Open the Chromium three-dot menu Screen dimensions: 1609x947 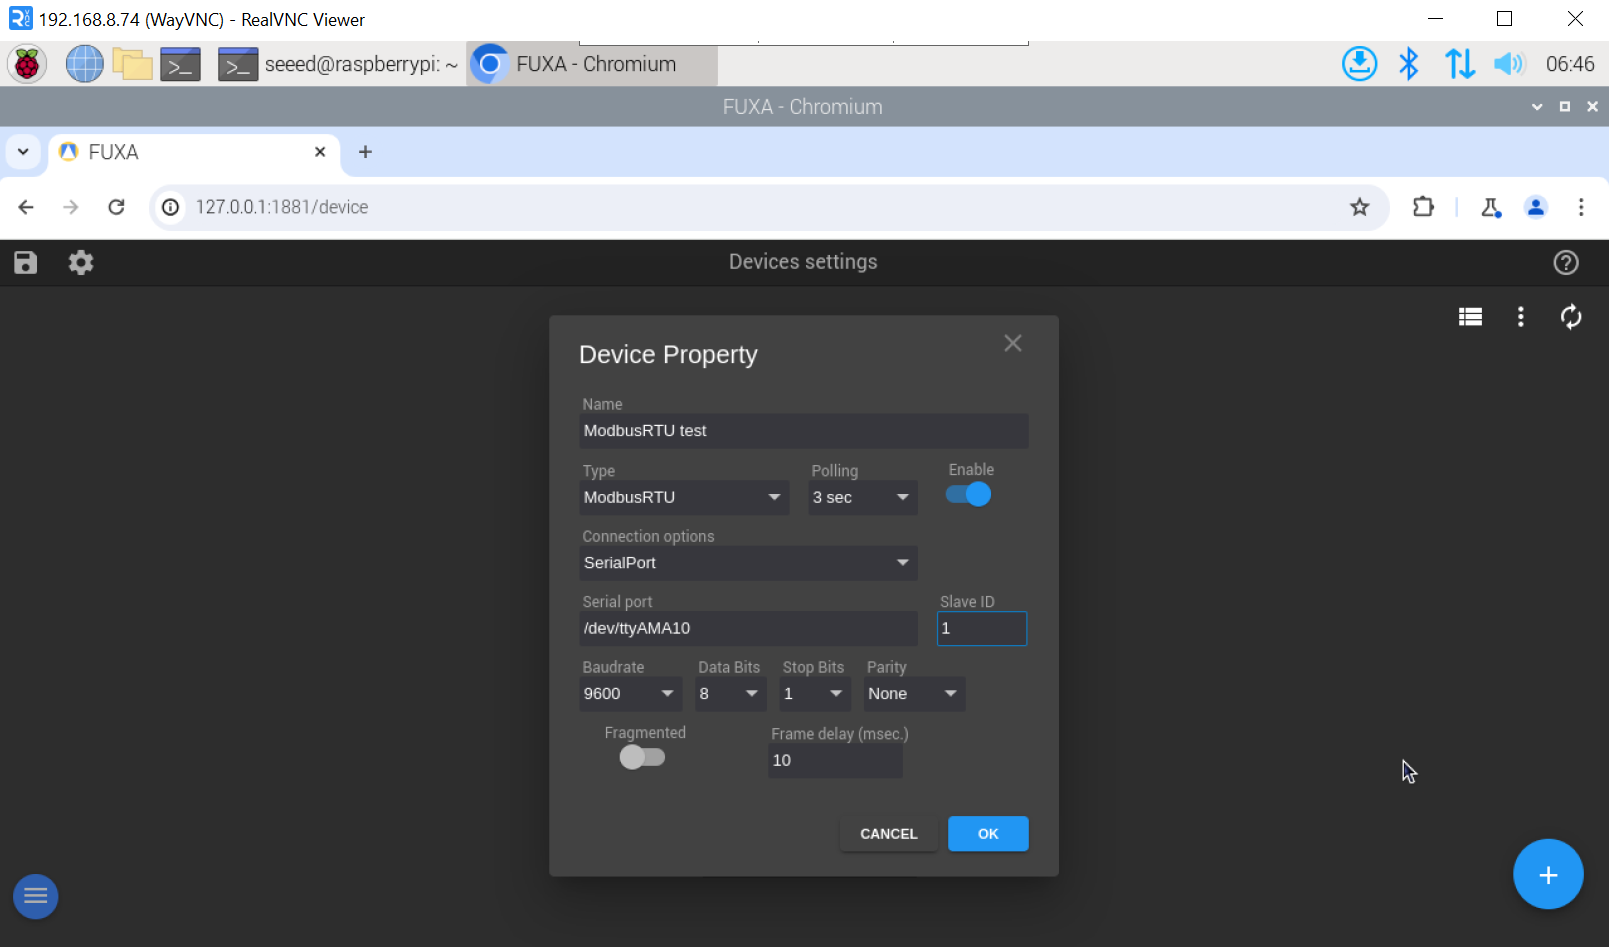[1581, 207]
